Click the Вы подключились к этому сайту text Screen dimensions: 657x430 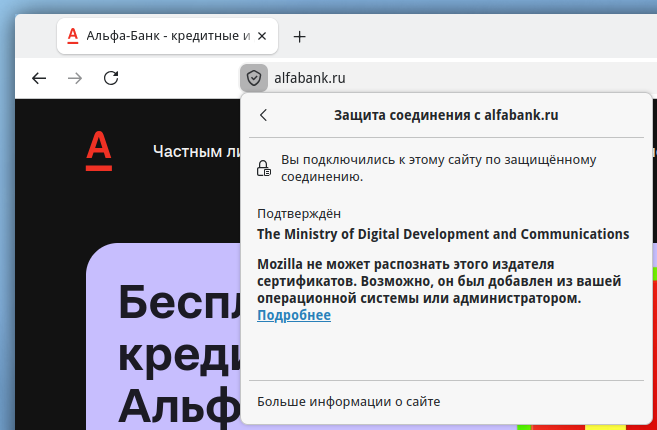(439, 168)
